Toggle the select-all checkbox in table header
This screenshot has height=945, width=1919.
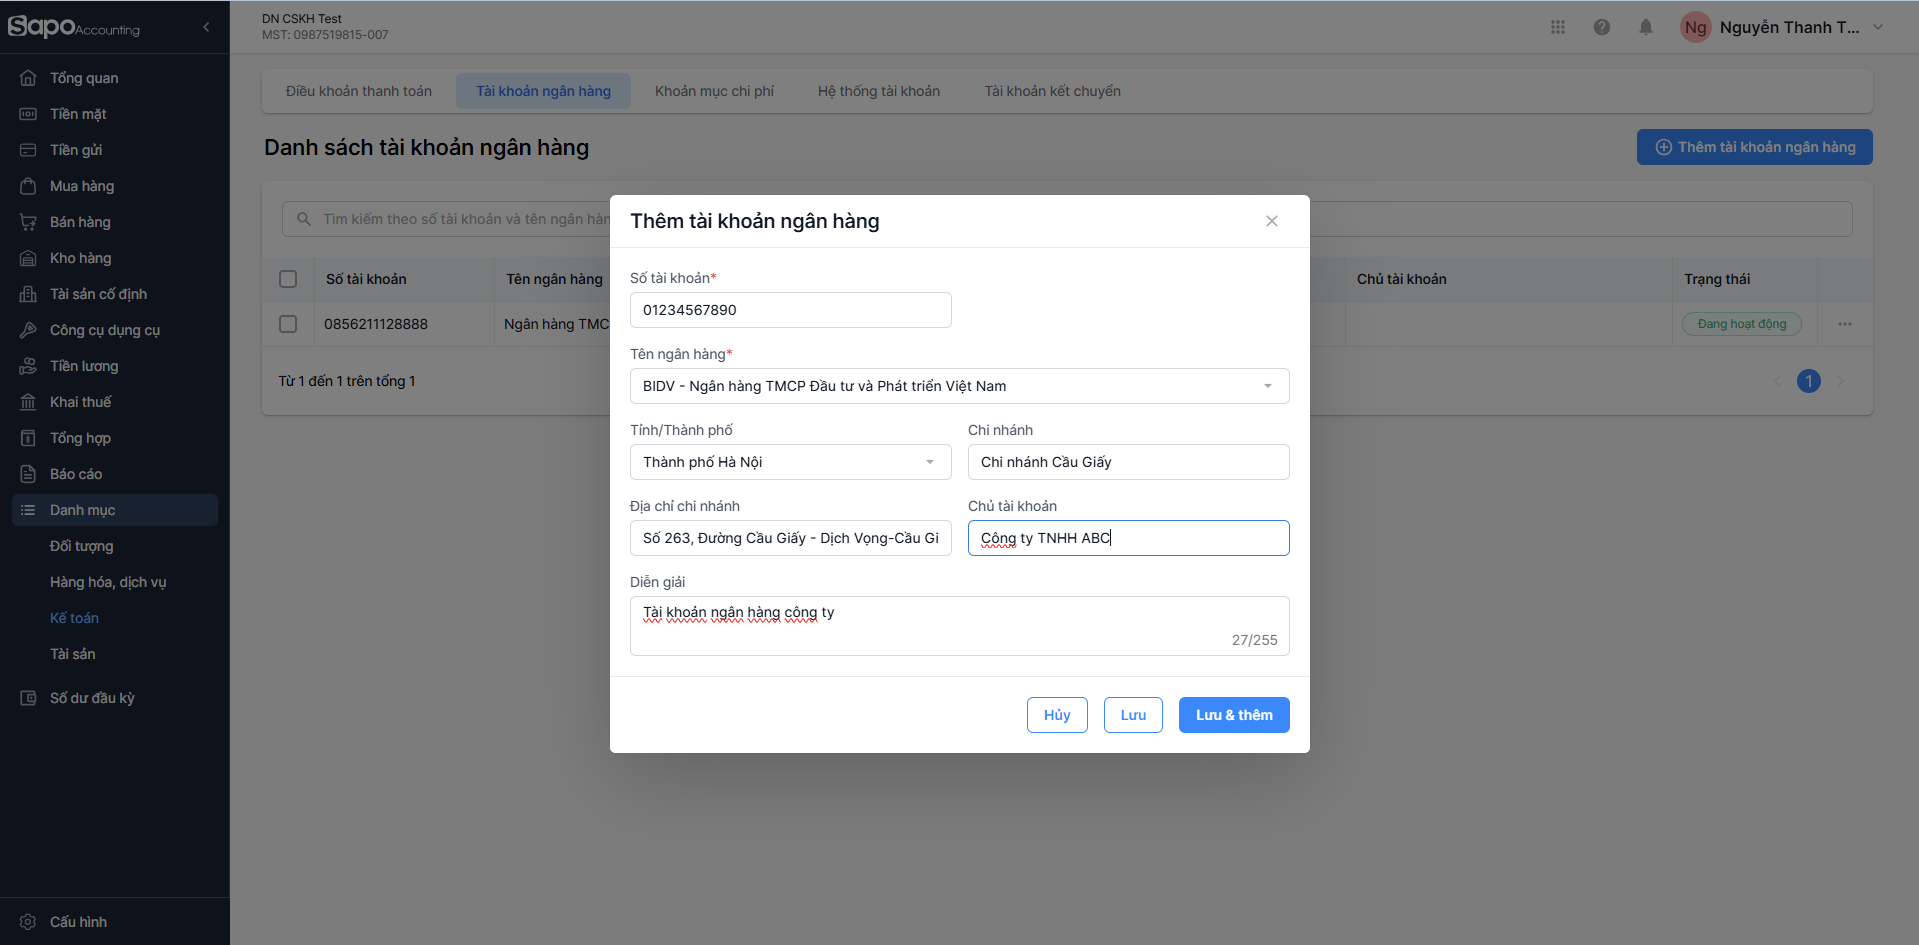coord(288,279)
